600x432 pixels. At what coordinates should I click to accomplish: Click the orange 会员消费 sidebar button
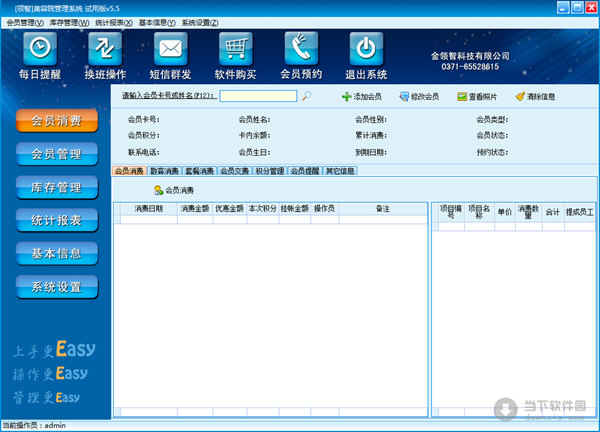57,121
